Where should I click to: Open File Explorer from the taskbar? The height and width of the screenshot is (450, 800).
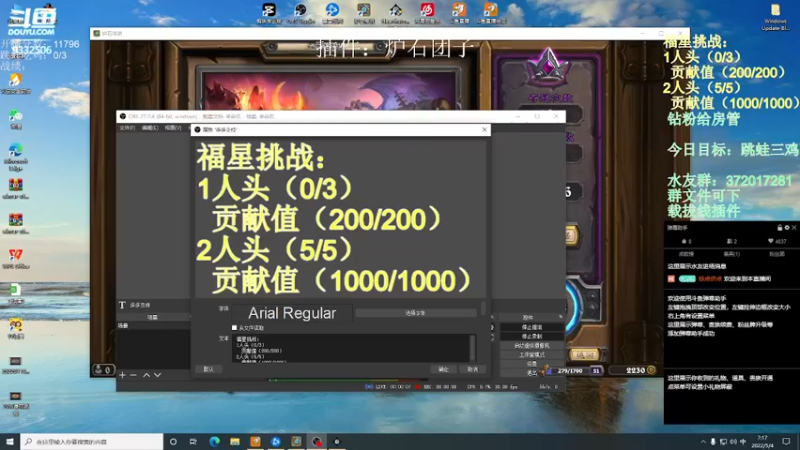[235, 441]
